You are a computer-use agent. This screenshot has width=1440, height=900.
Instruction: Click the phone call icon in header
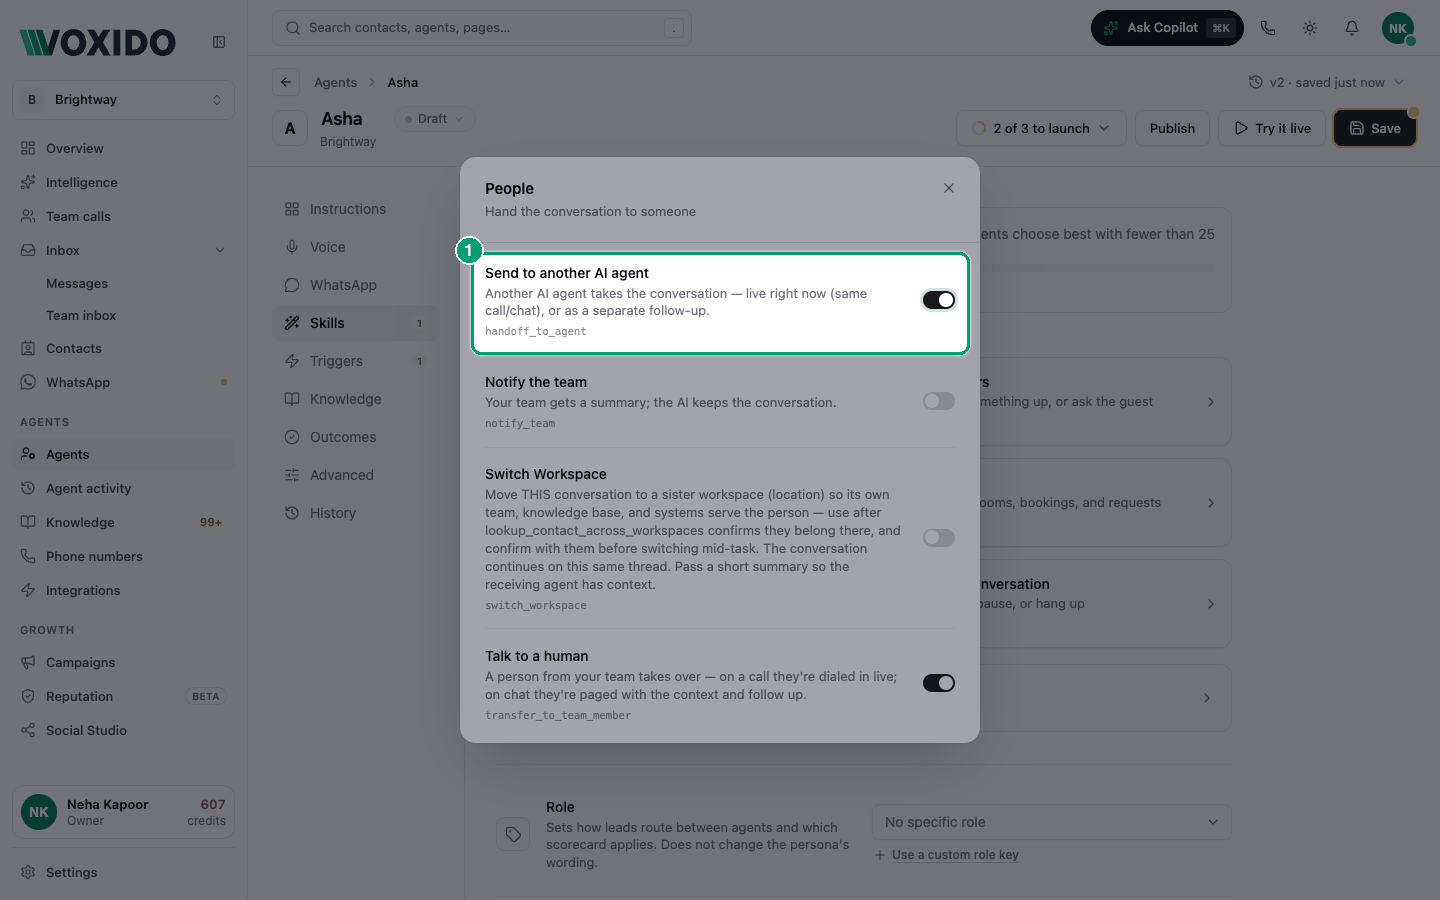pos(1268,28)
